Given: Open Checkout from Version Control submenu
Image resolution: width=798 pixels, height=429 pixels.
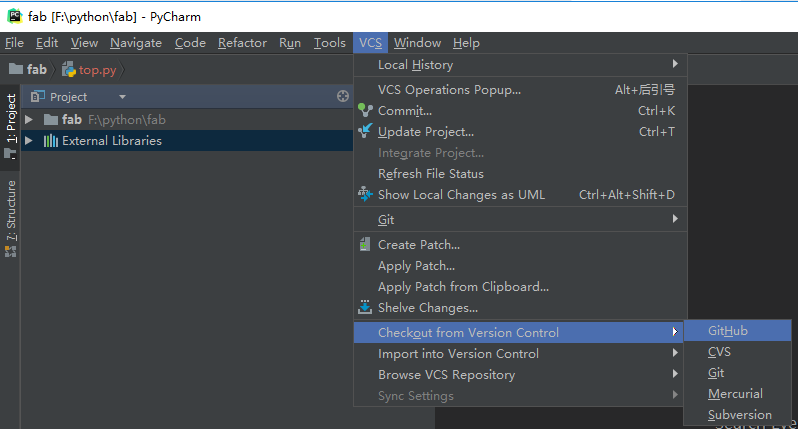Looking at the screenshot, I should (520, 332).
